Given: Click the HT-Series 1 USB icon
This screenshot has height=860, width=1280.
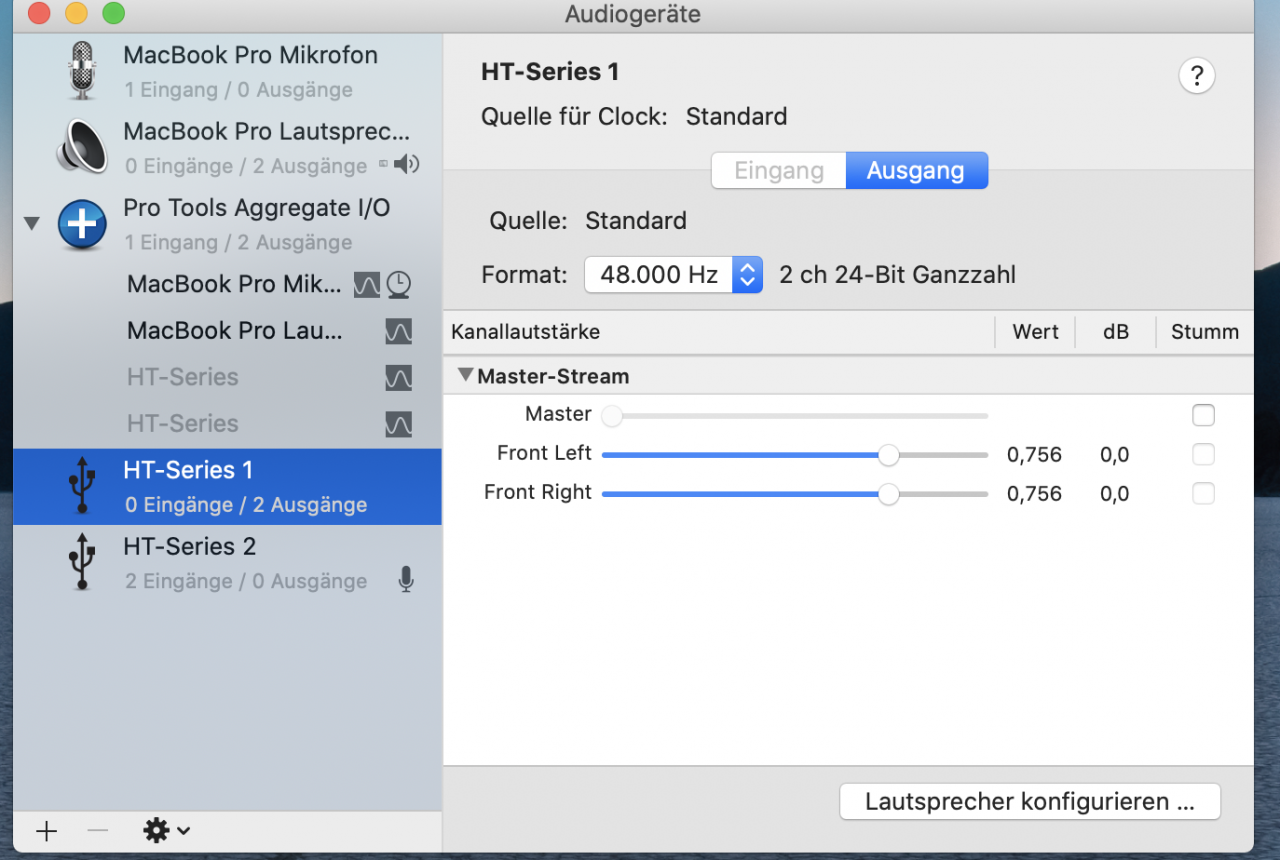Looking at the screenshot, I should pos(82,486).
